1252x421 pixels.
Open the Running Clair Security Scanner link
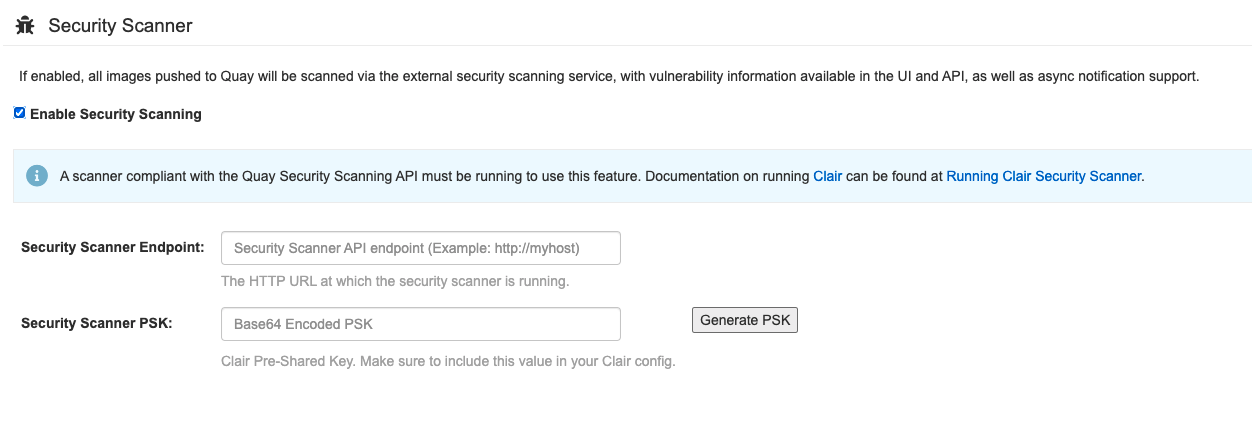[1043, 176]
